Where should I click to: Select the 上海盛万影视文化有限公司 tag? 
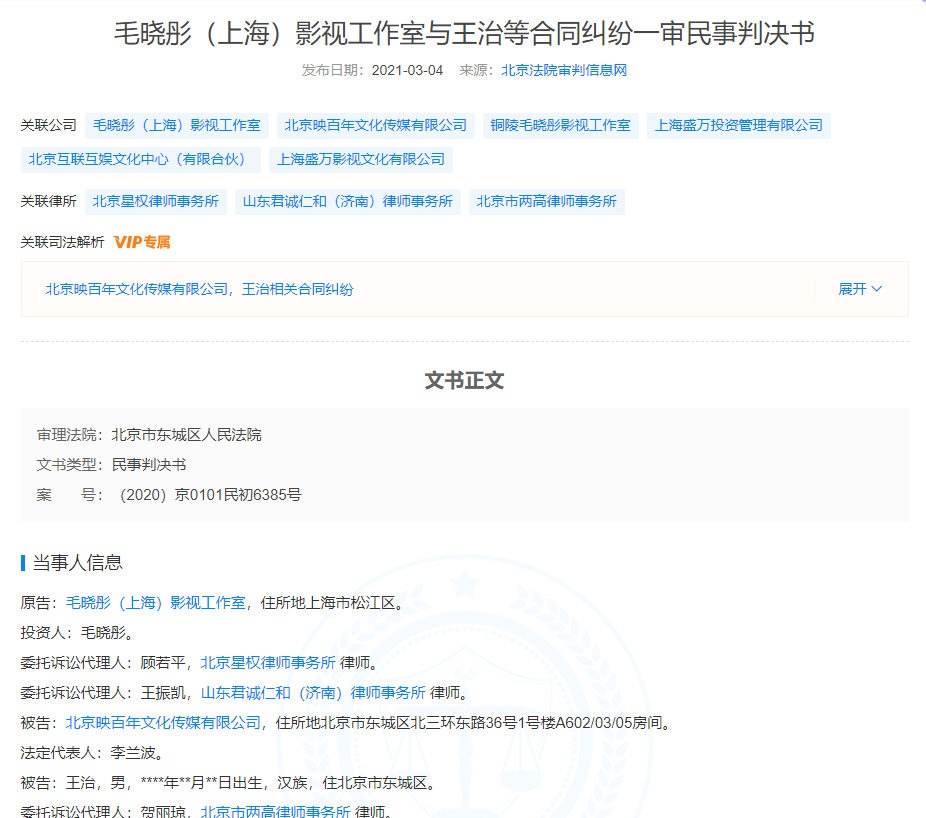[361, 159]
